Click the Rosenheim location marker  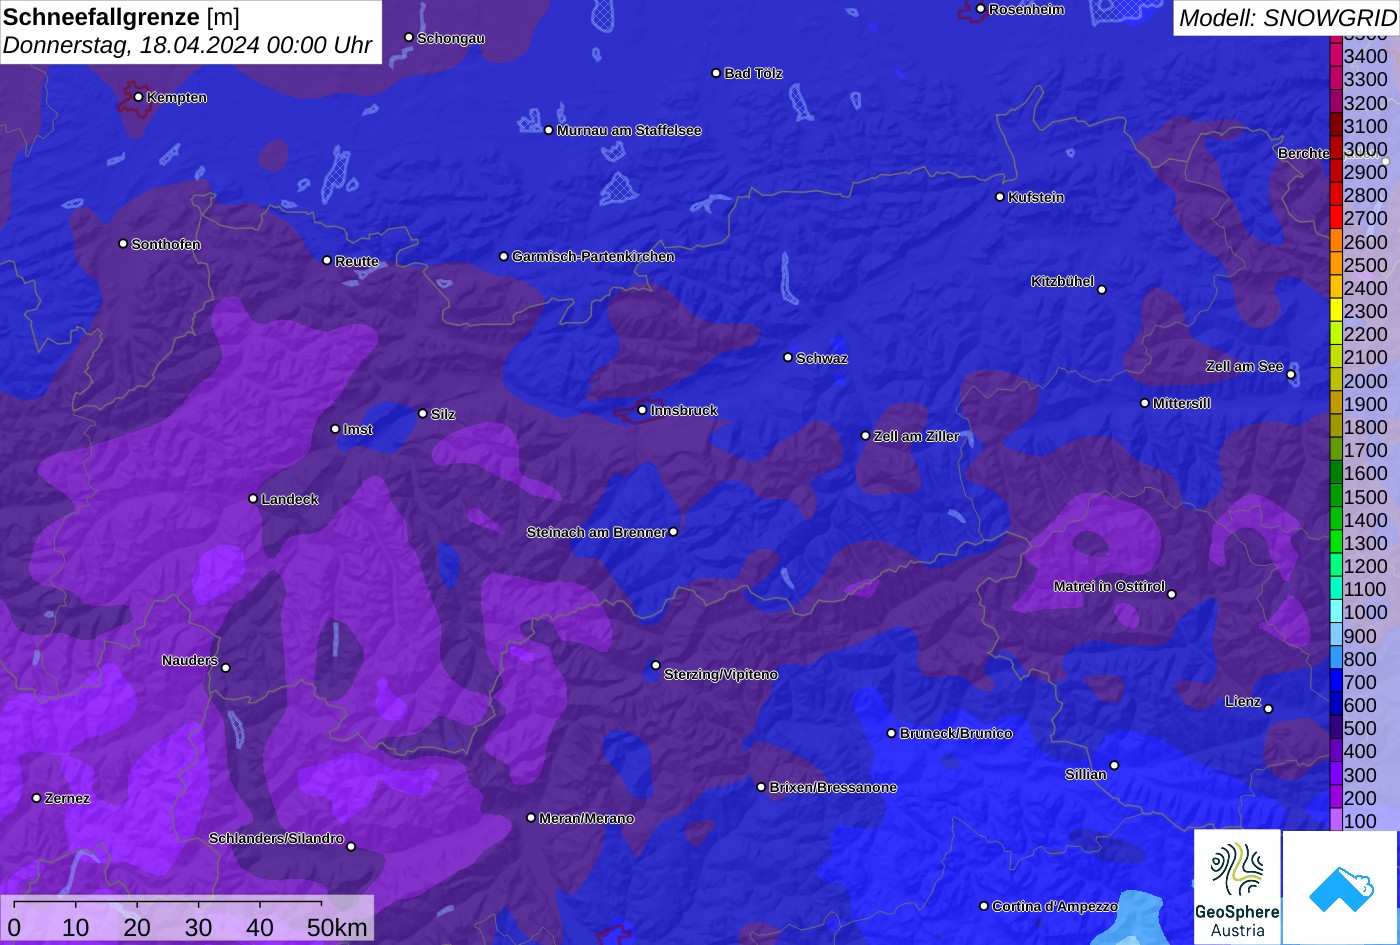click(981, 9)
